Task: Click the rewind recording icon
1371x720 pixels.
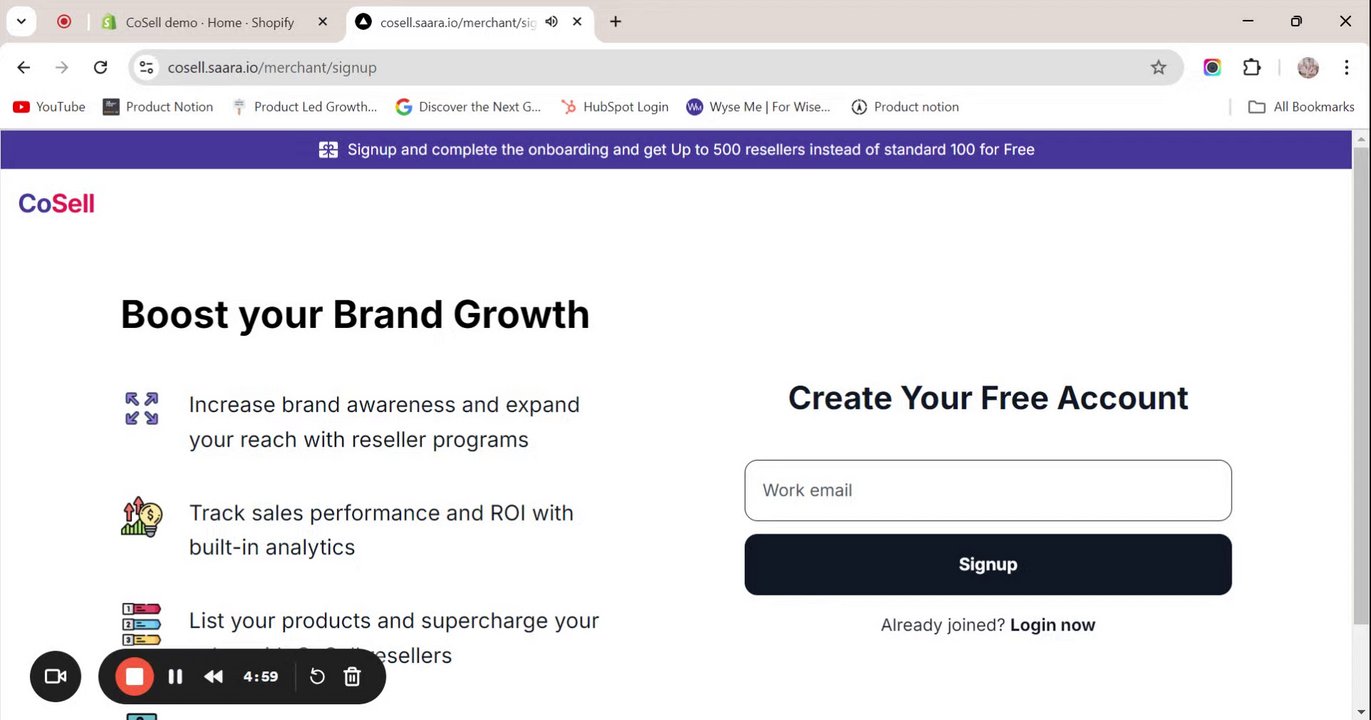Action: 213,677
